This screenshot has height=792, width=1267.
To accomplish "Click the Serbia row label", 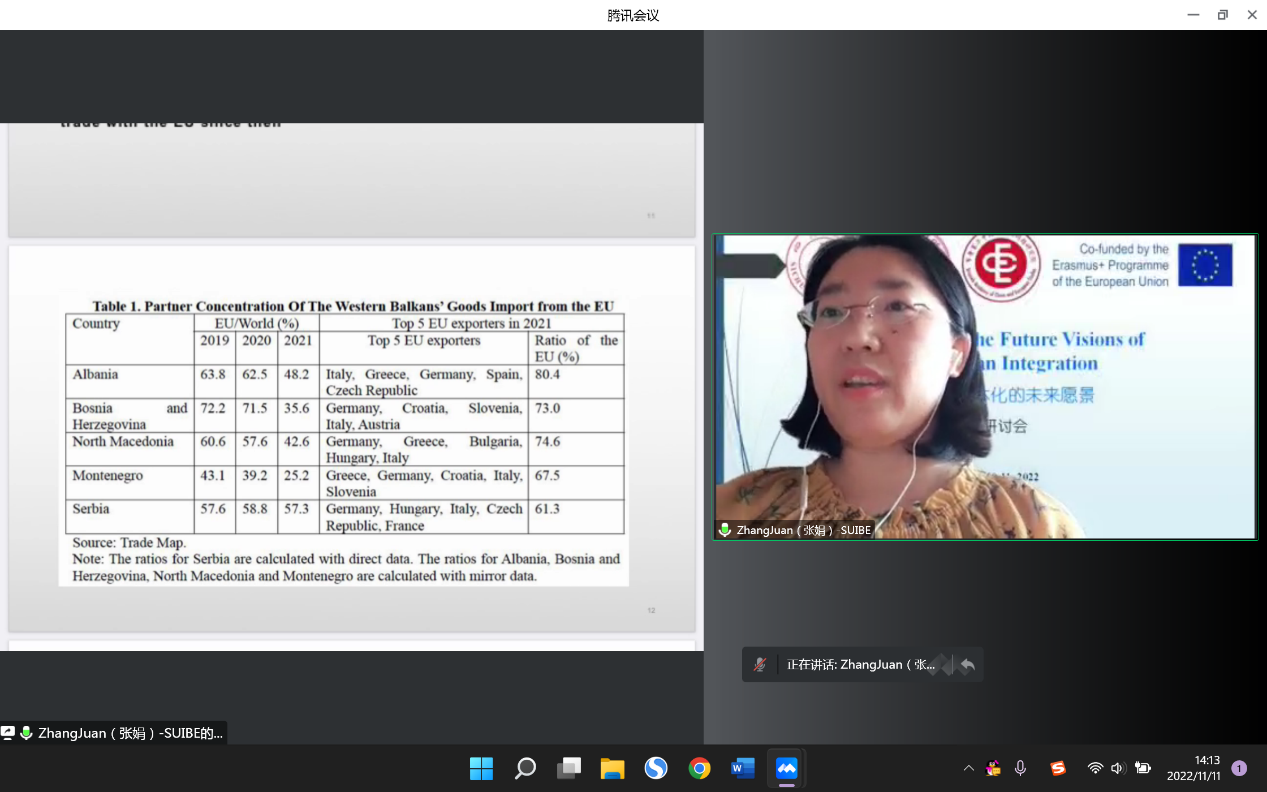I will point(91,509).
